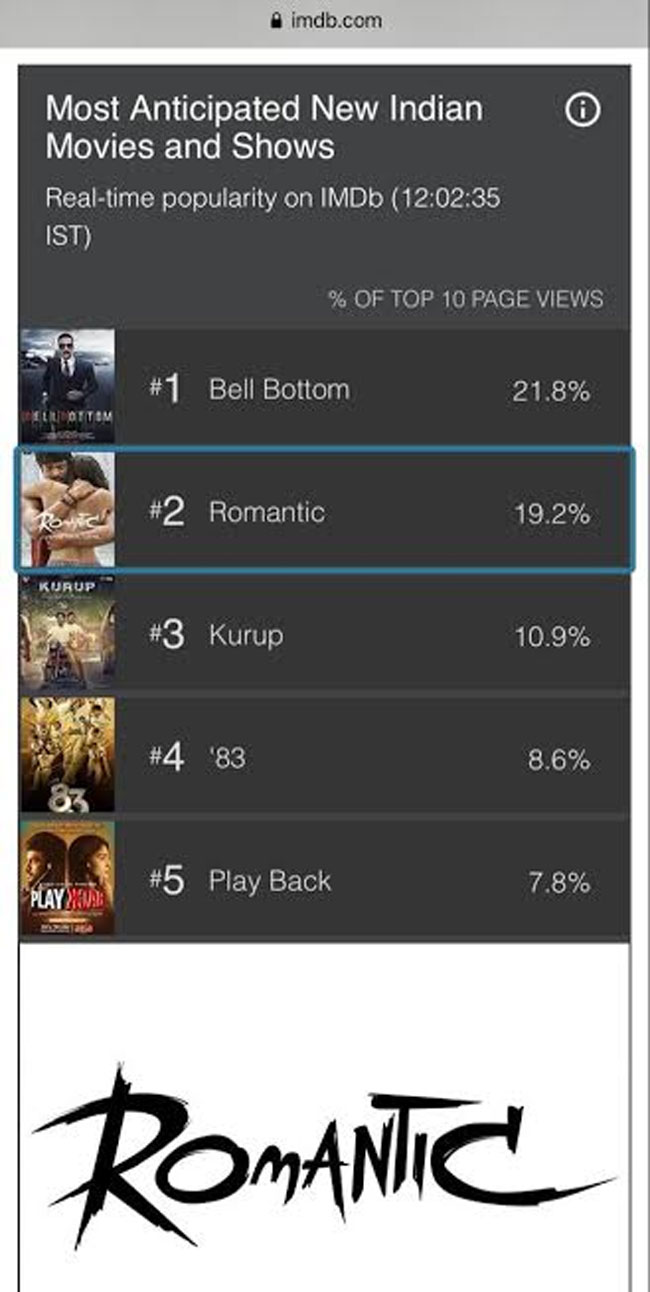Open the Play Back poster thumbnail
Viewport: 650px width, 1292px height.
67,879
